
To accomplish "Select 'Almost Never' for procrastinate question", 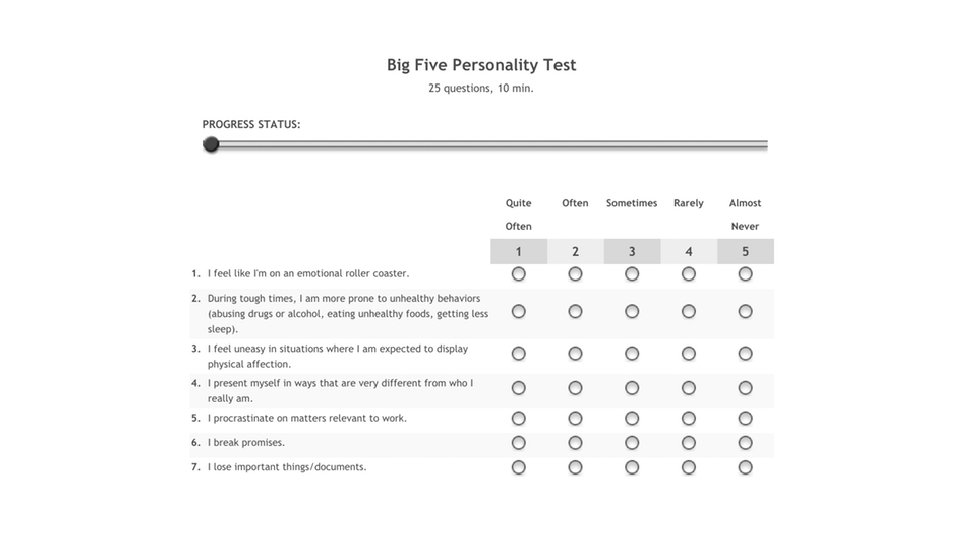I will click(745, 419).
